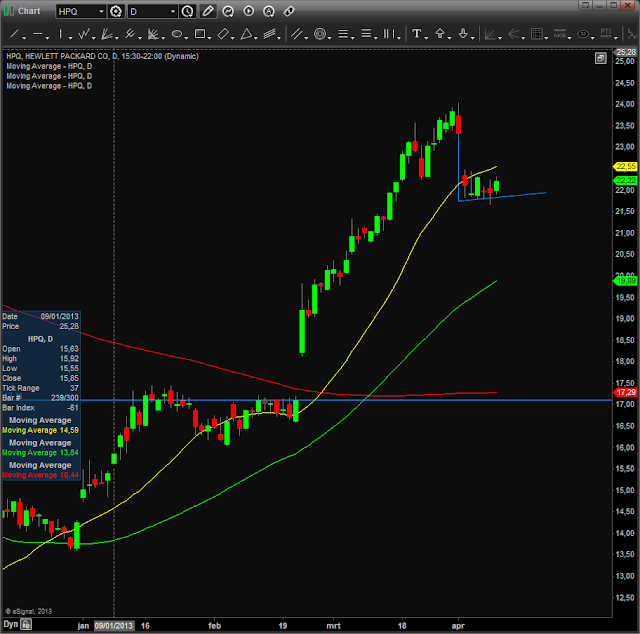Viewport: 640px width, 634px height.
Task: Click the small icon beside Dyn
Action: (27, 624)
